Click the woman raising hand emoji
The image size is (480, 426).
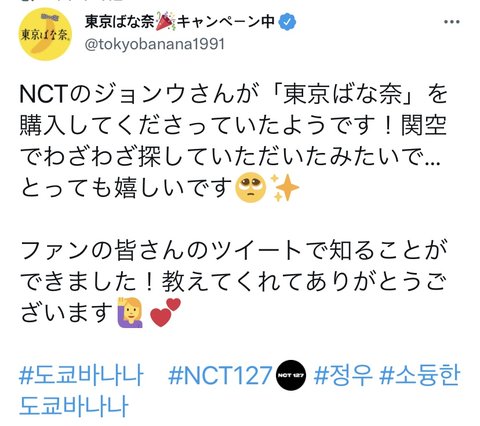(130, 312)
